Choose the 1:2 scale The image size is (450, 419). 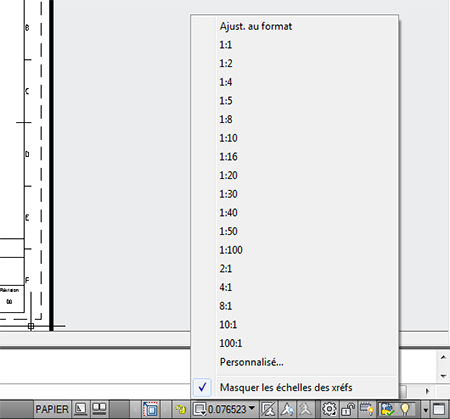(x=295, y=63)
